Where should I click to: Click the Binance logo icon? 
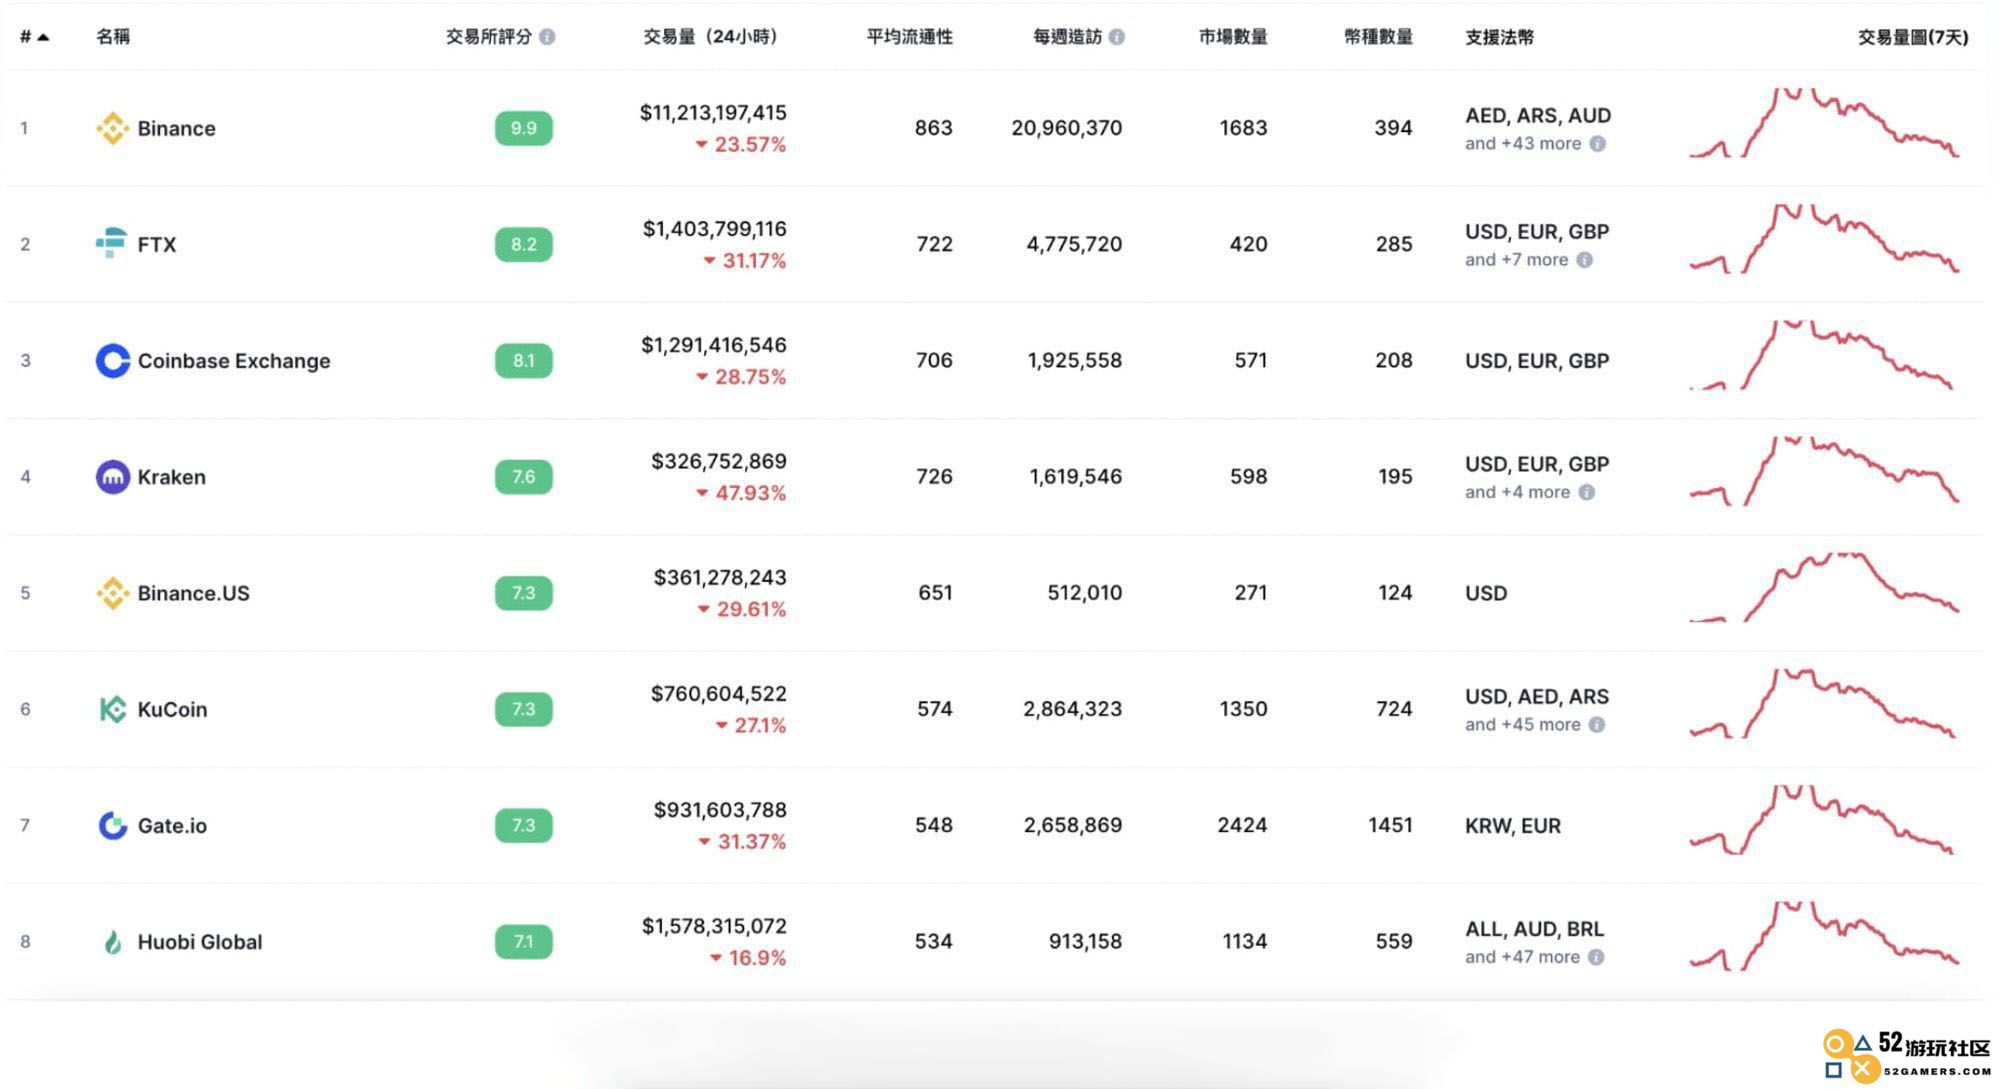(x=112, y=128)
